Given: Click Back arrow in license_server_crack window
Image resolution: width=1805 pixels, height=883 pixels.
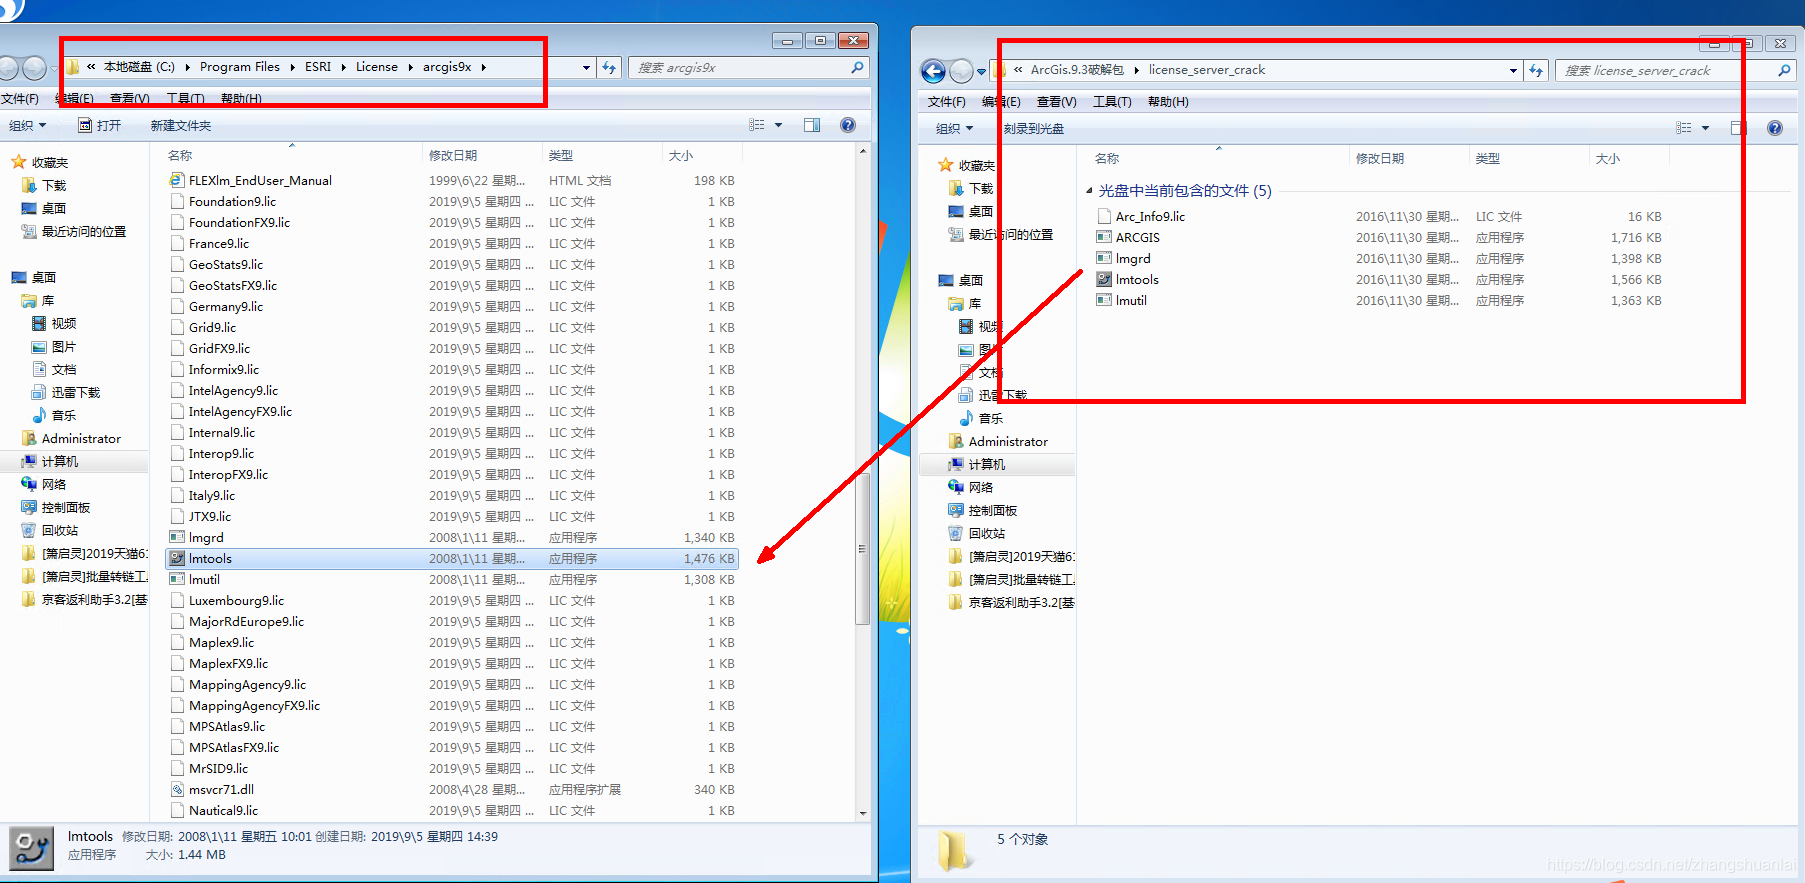Looking at the screenshot, I should click(933, 71).
